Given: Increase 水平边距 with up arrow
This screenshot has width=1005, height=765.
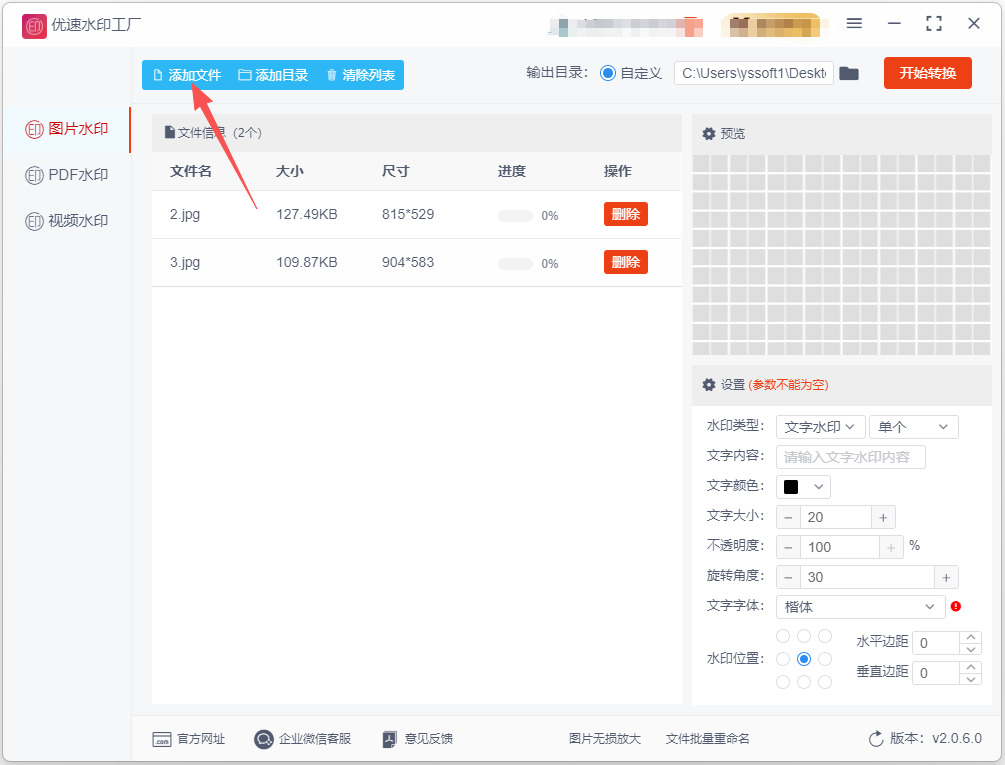Looking at the screenshot, I should tap(970, 637).
